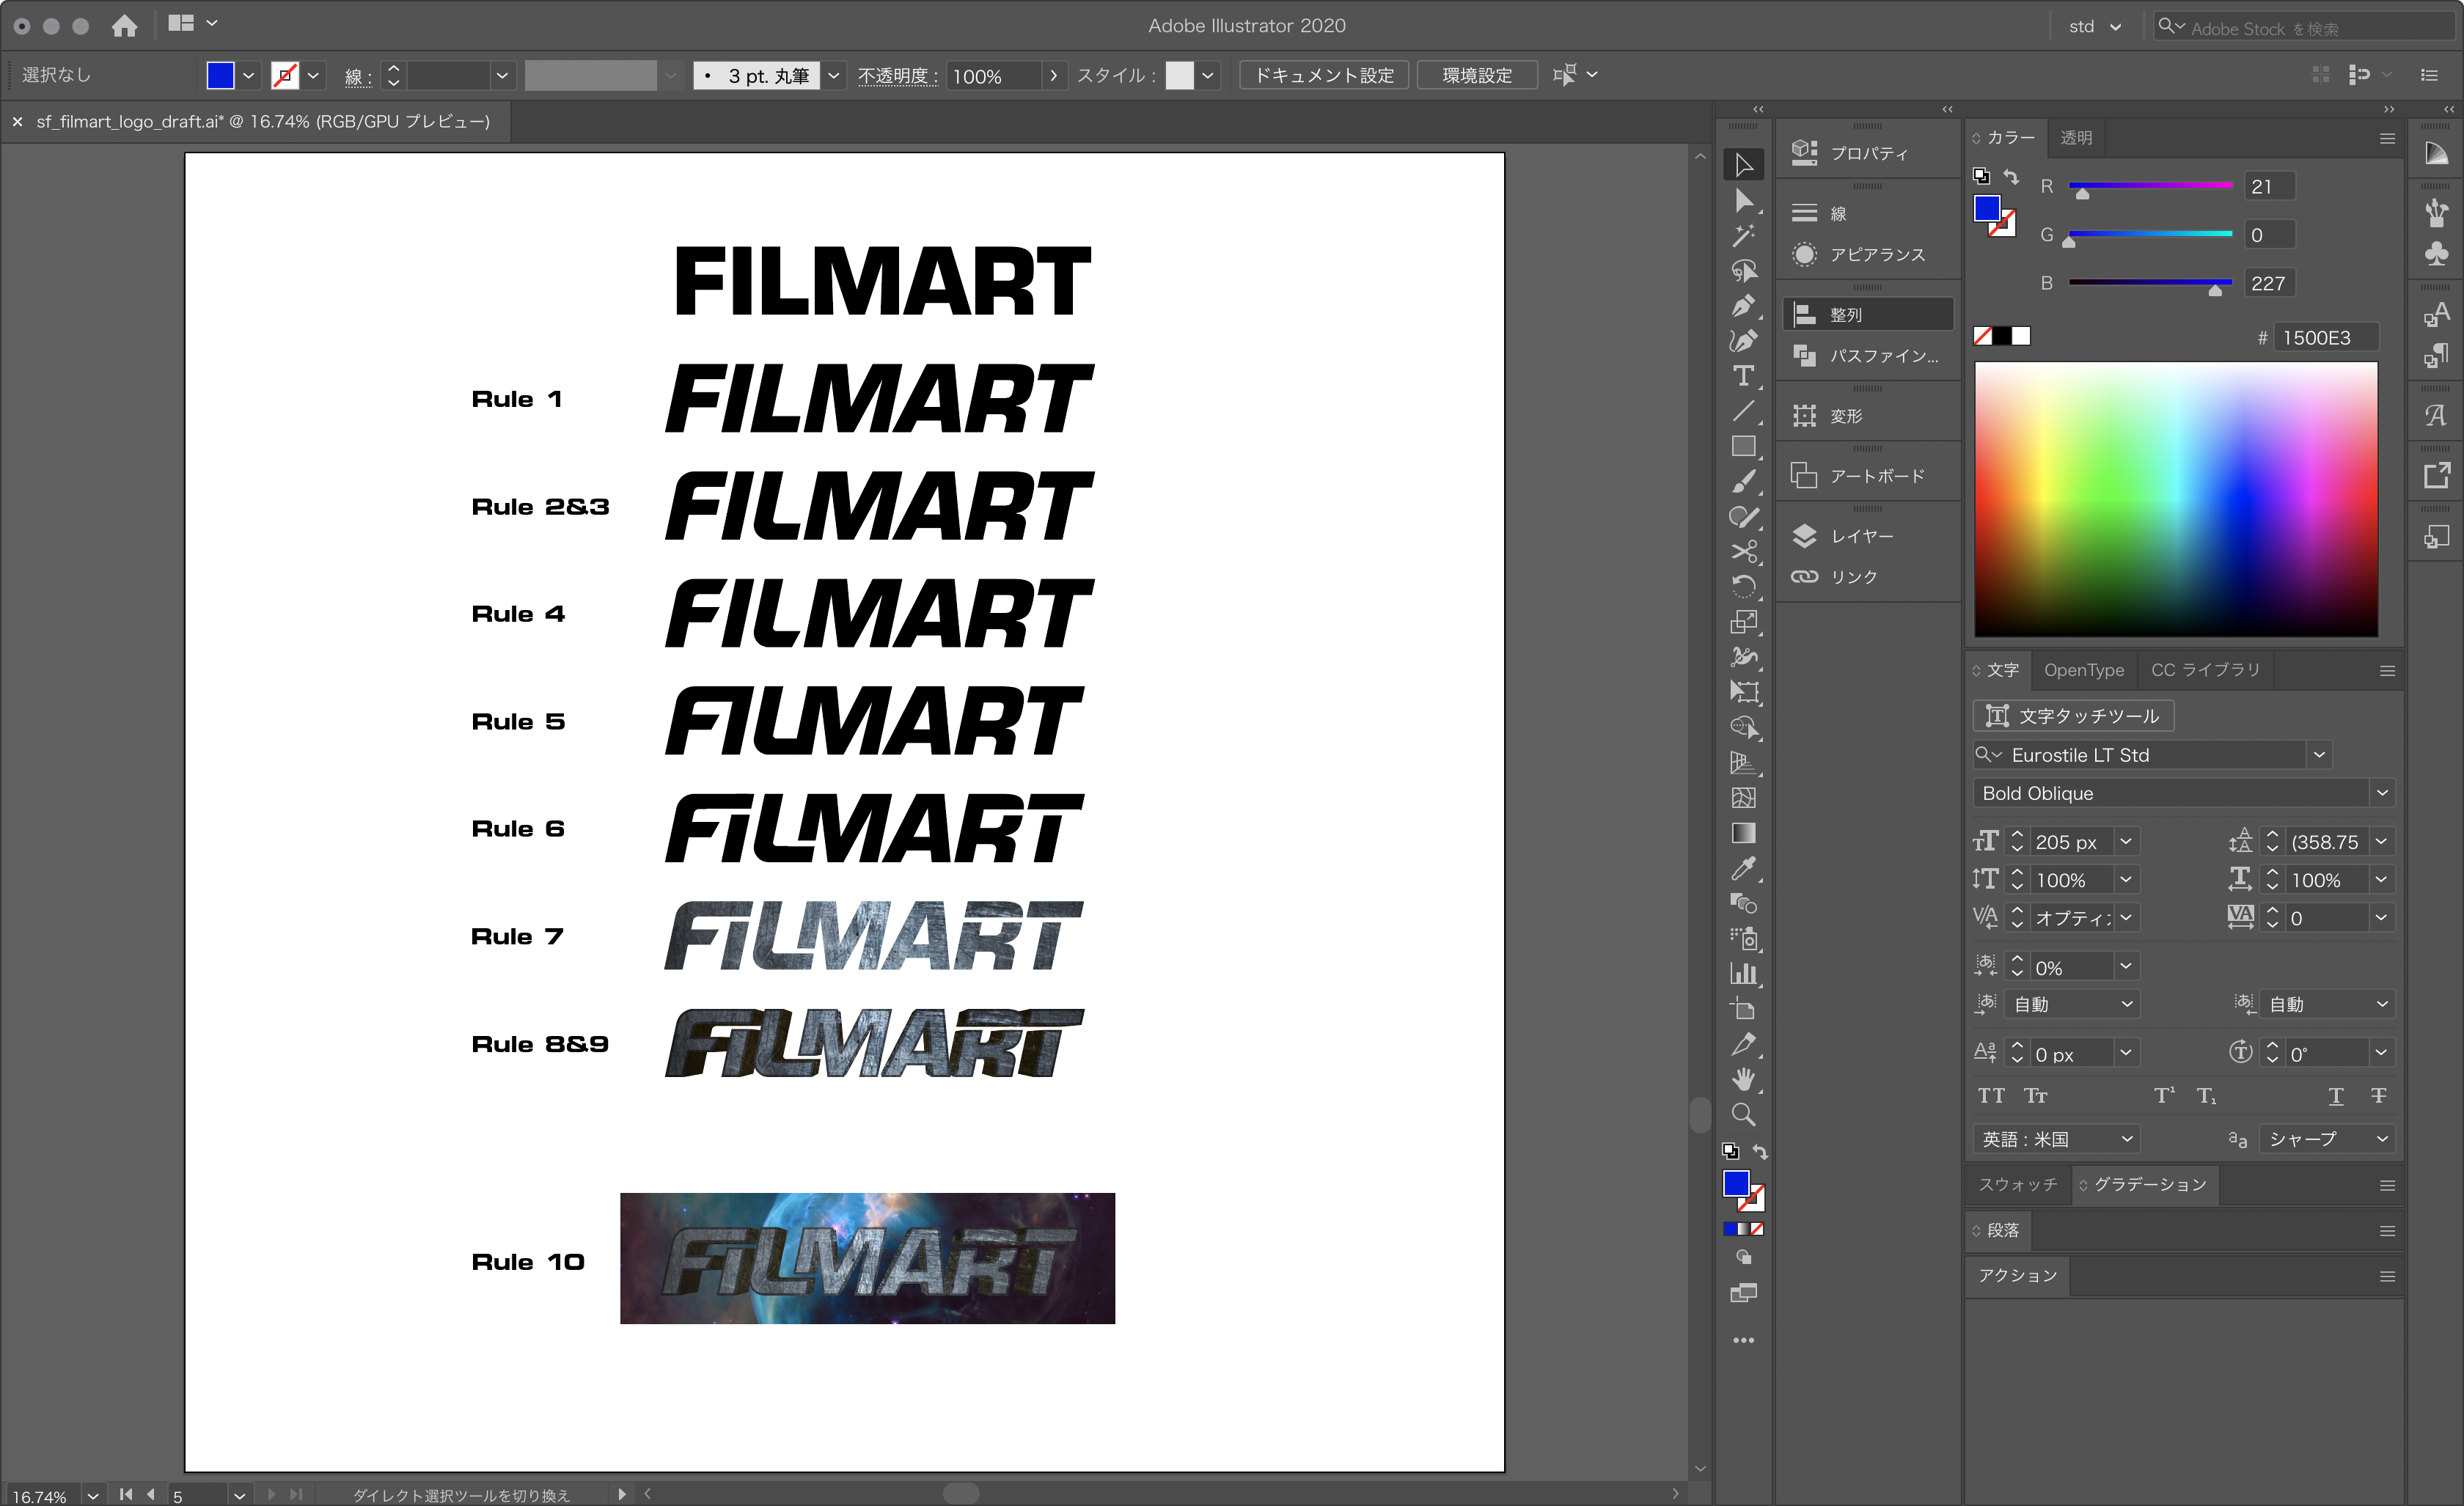Select the Hand tool
The width and height of the screenshot is (2464, 1506).
coord(1743,1079)
